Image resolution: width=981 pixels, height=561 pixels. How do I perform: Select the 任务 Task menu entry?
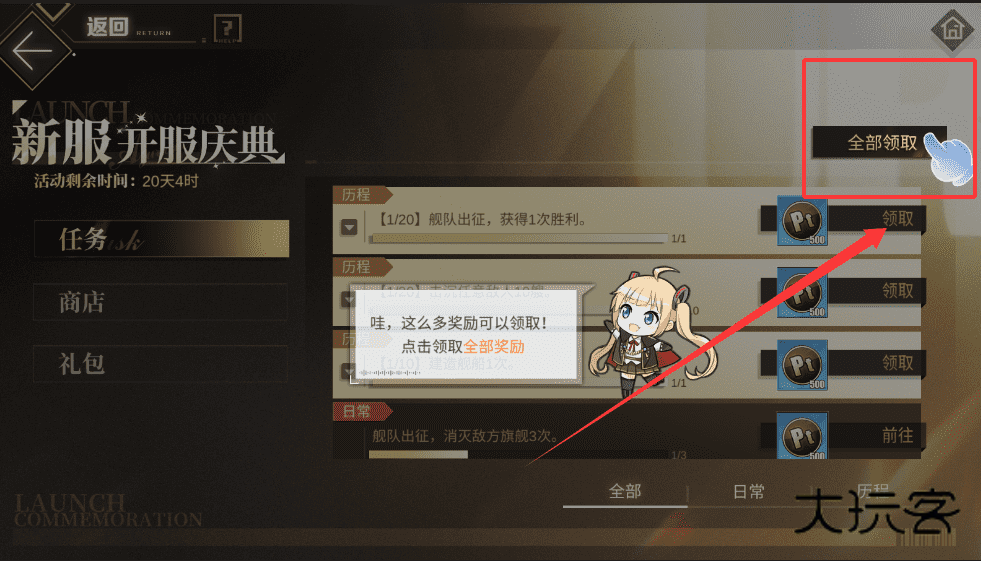[161, 238]
